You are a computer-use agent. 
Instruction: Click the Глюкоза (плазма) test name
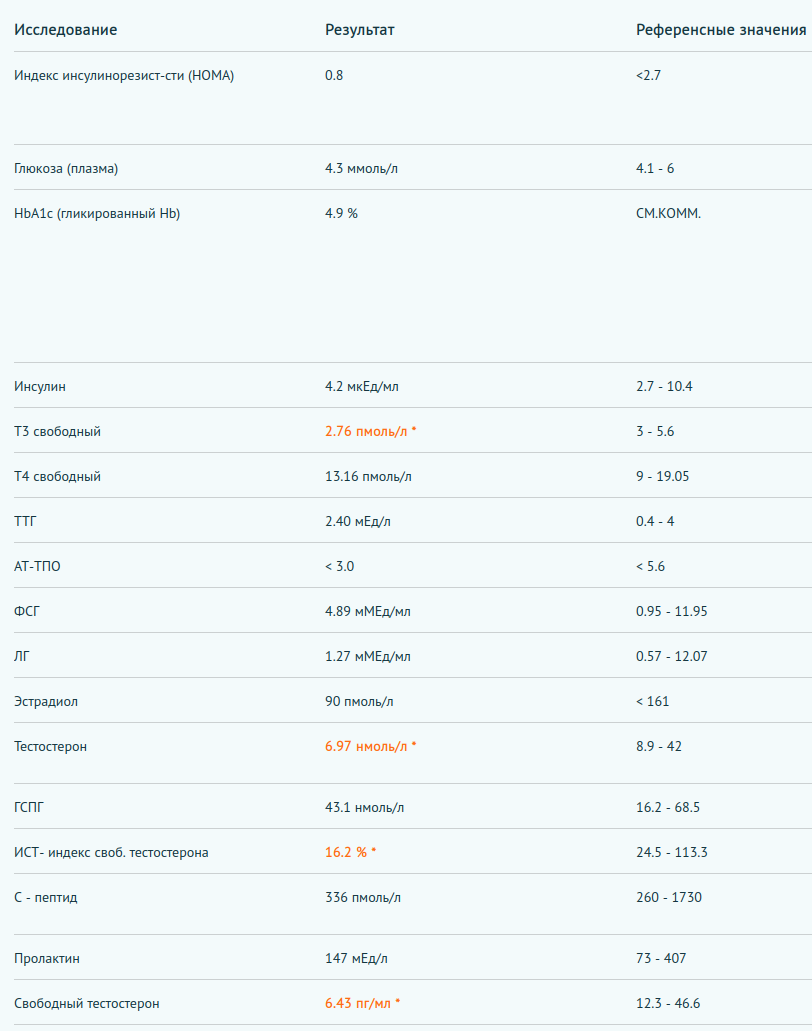tap(66, 168)
